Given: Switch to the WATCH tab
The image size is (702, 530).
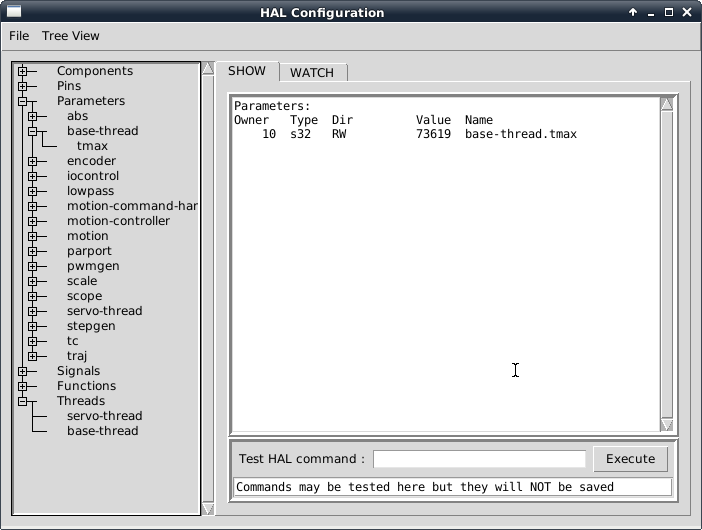Looking at the screenshot, I should click(312, 73).
